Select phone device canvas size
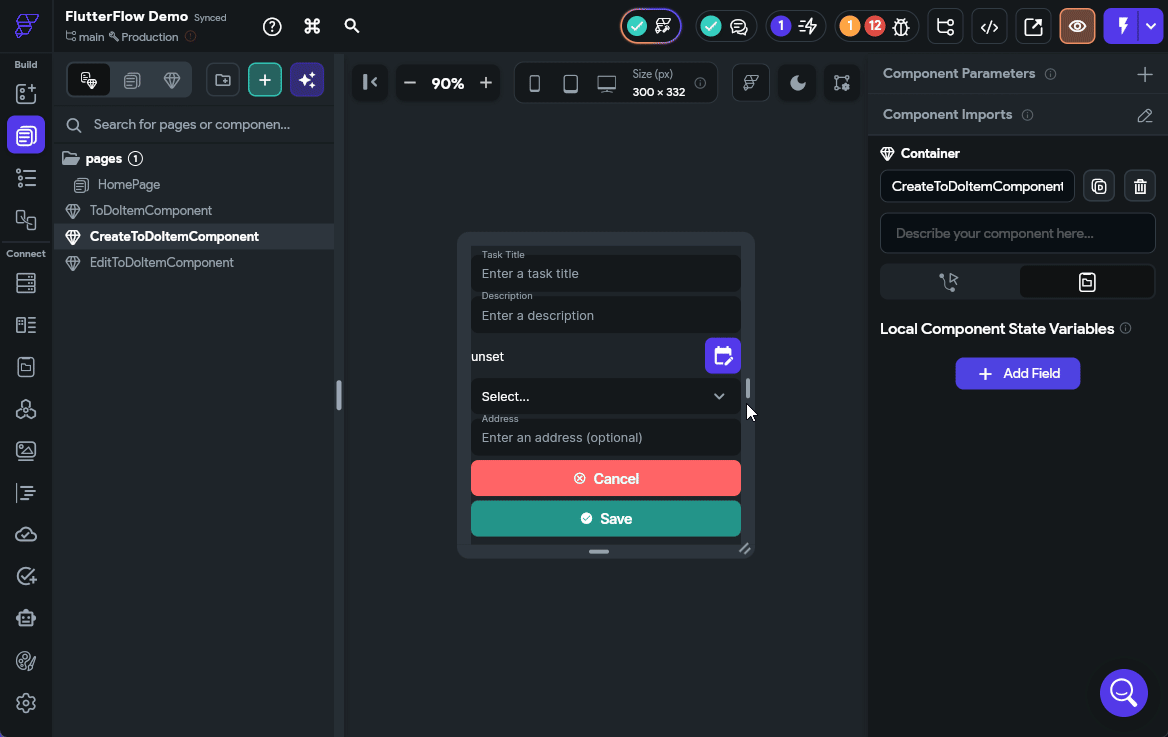Image resolution: width=1168 pixels, height=737 pixels. (534, 83)
